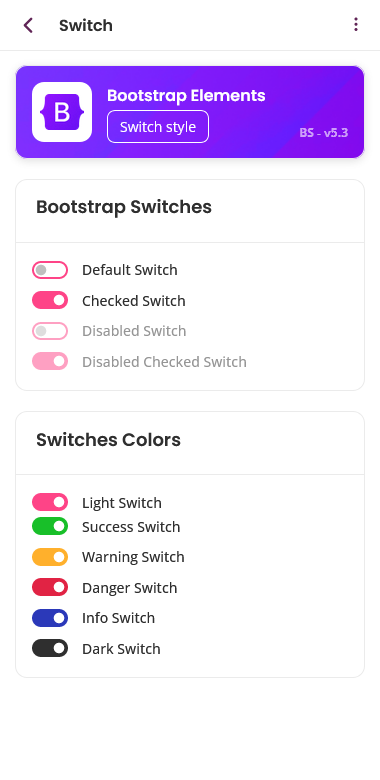Click the Bootstrap B logo icon
380x780 pixels.
pyautogui.click(x=62, y=112)
